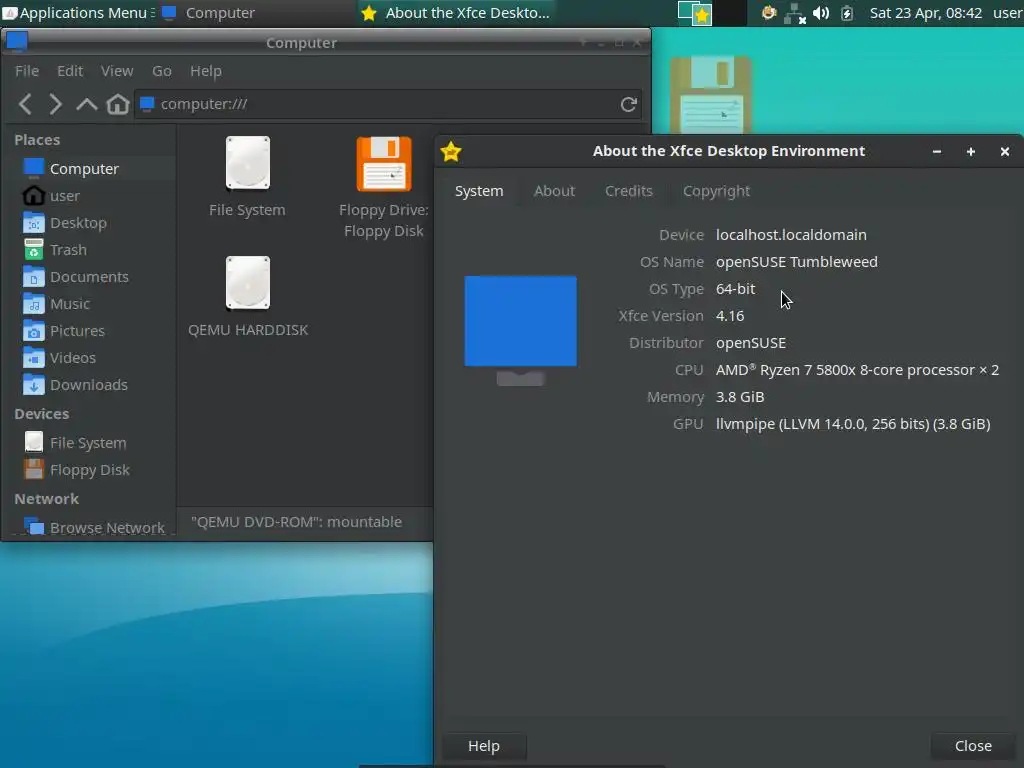Viewport: 1024px width, 768px height.
Task: Open the Go menu in Computer window
Action: point(162,71)
